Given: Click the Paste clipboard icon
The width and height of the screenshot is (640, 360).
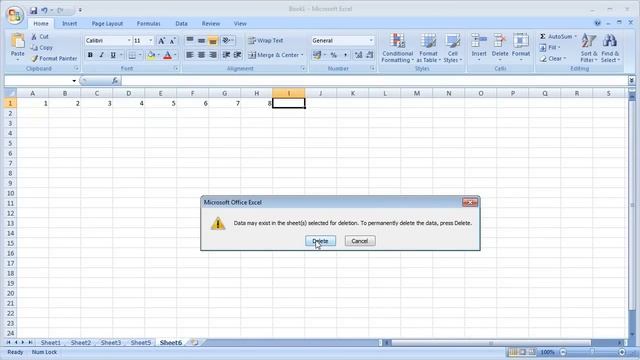Looking at the screenshot, I should click(x=18, y=41).
